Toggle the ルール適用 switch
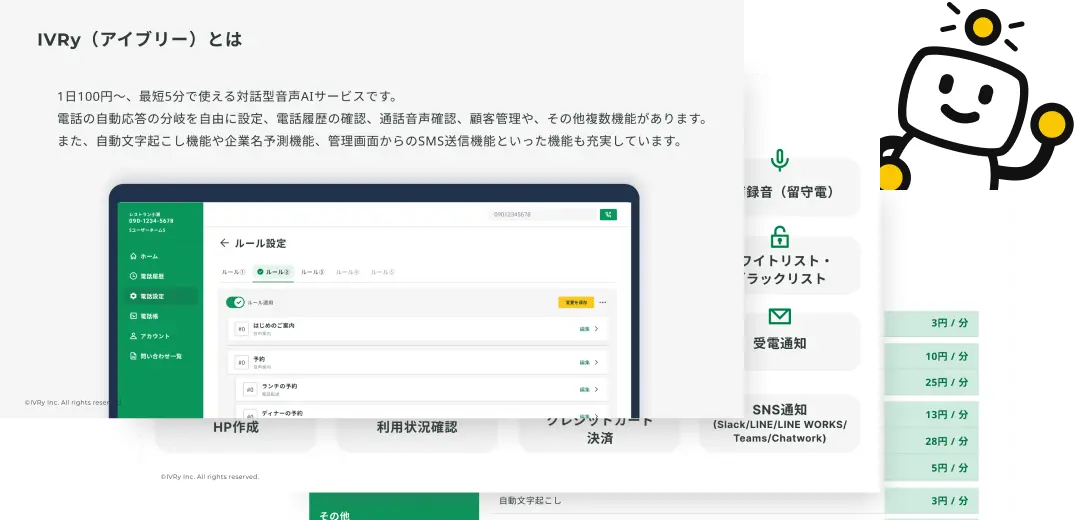This screenshot has width=1076, height=520. 235,303
